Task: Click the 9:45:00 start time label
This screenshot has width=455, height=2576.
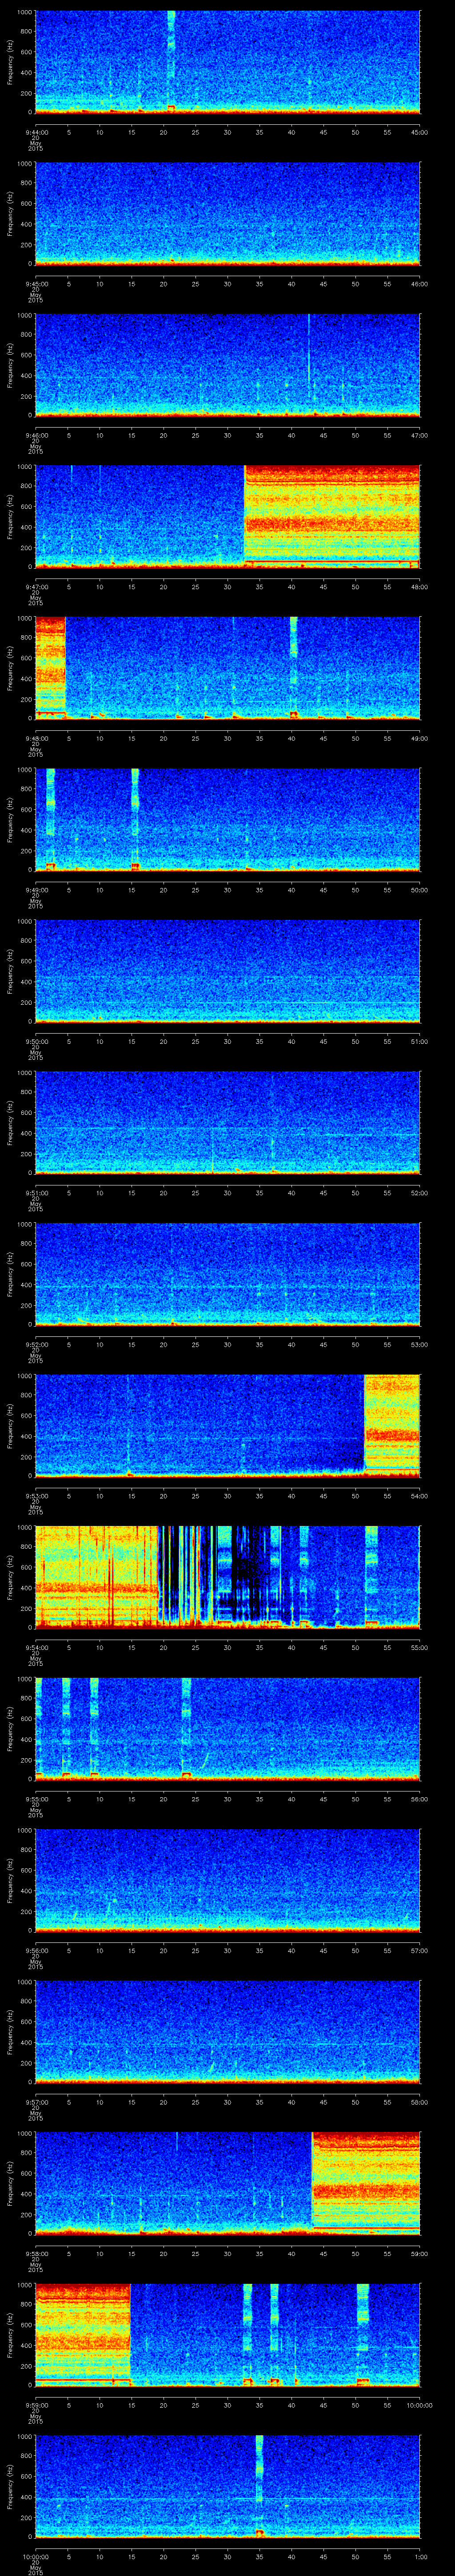Action: tap(36, 284)
